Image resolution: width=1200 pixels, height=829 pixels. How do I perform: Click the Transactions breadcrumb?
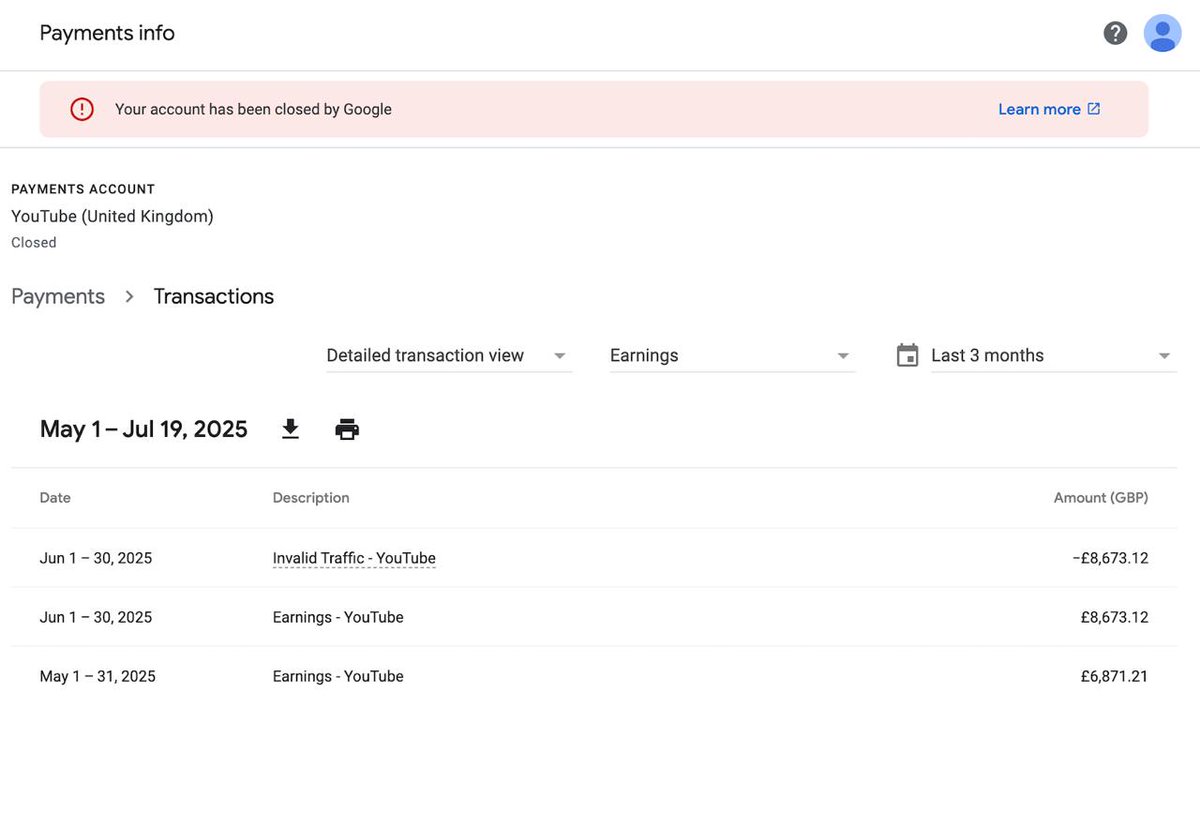[213, 296]
